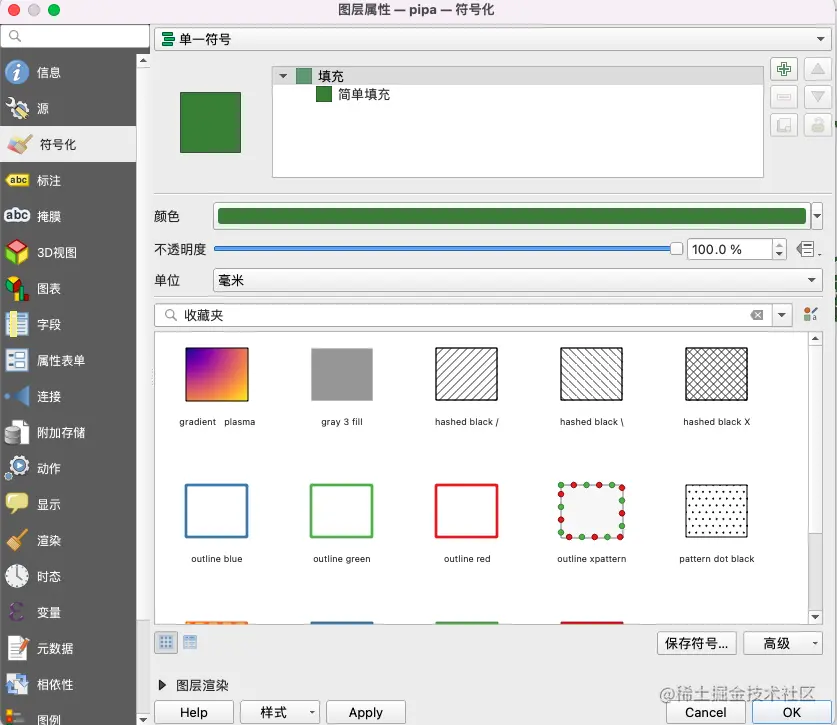
Task: Open the style manager icon
Action: 810,314
